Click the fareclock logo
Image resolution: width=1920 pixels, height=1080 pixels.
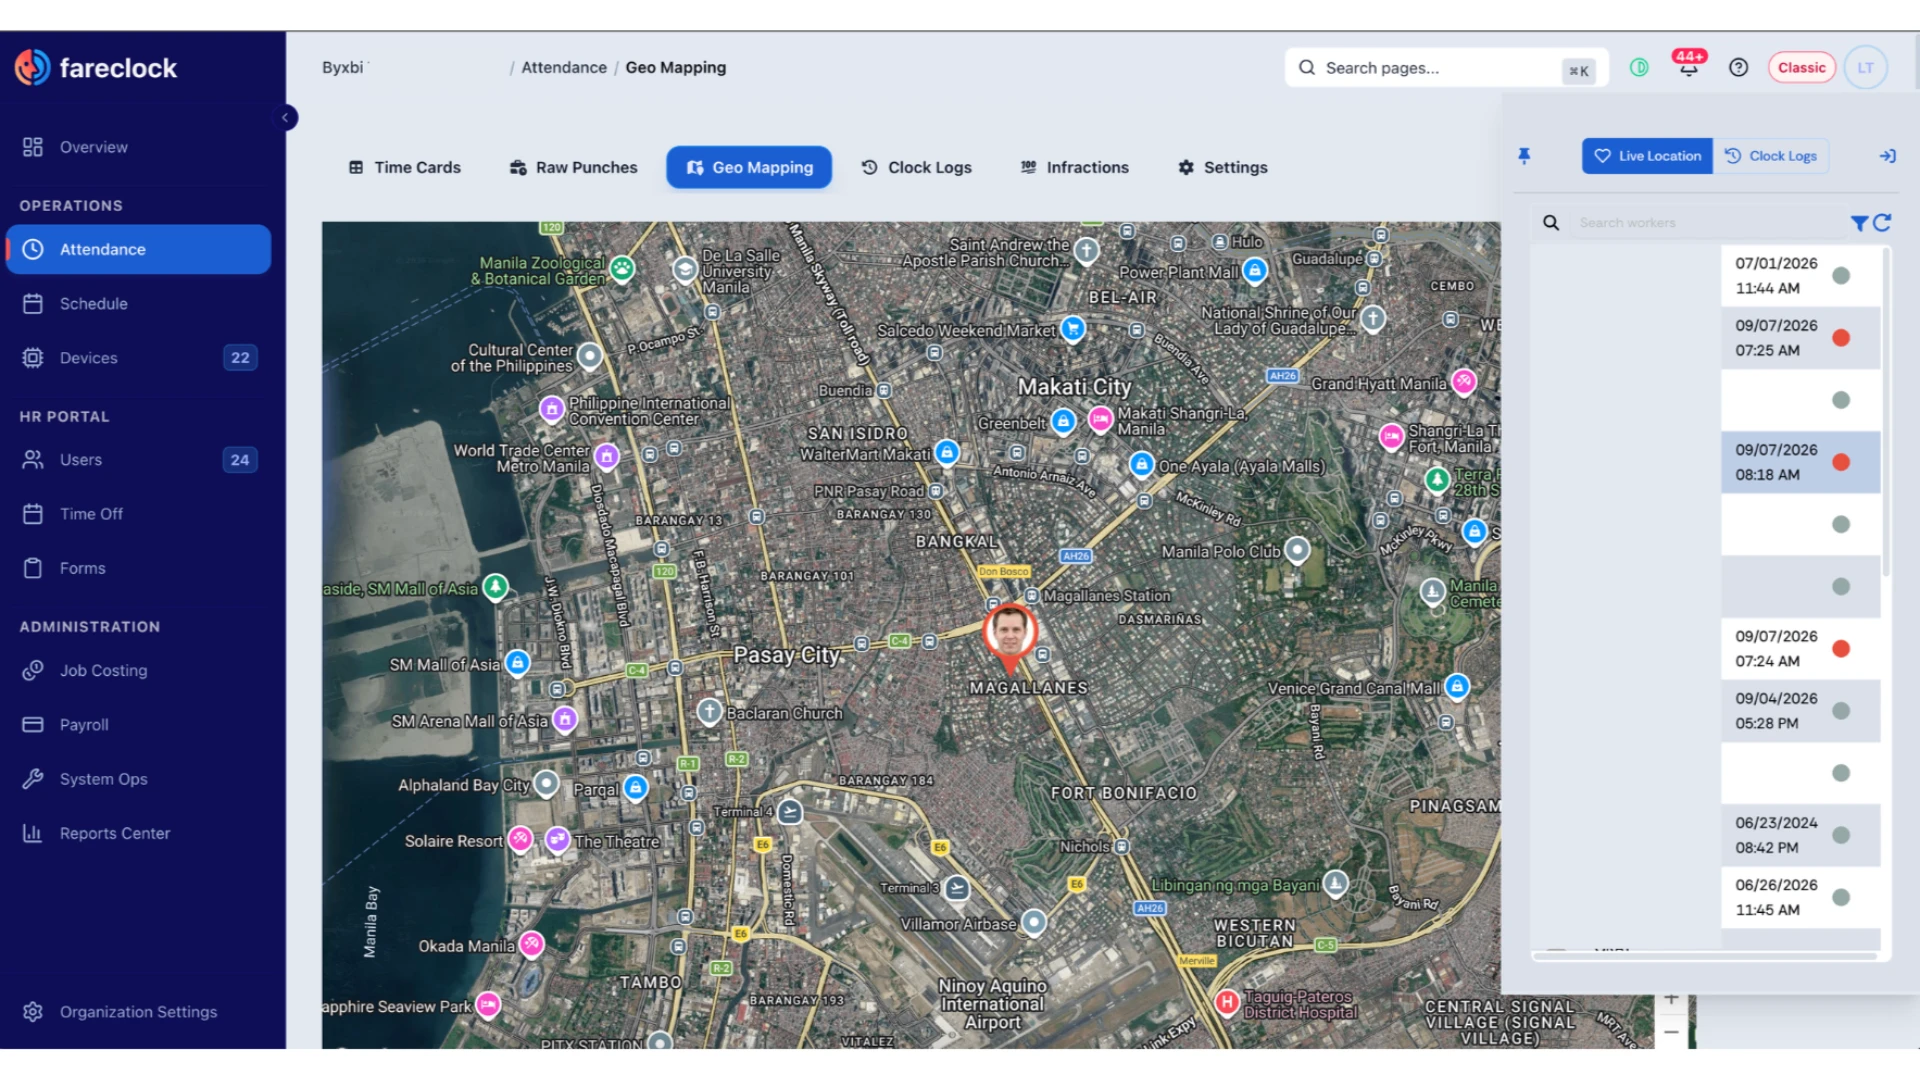point(96,68)
